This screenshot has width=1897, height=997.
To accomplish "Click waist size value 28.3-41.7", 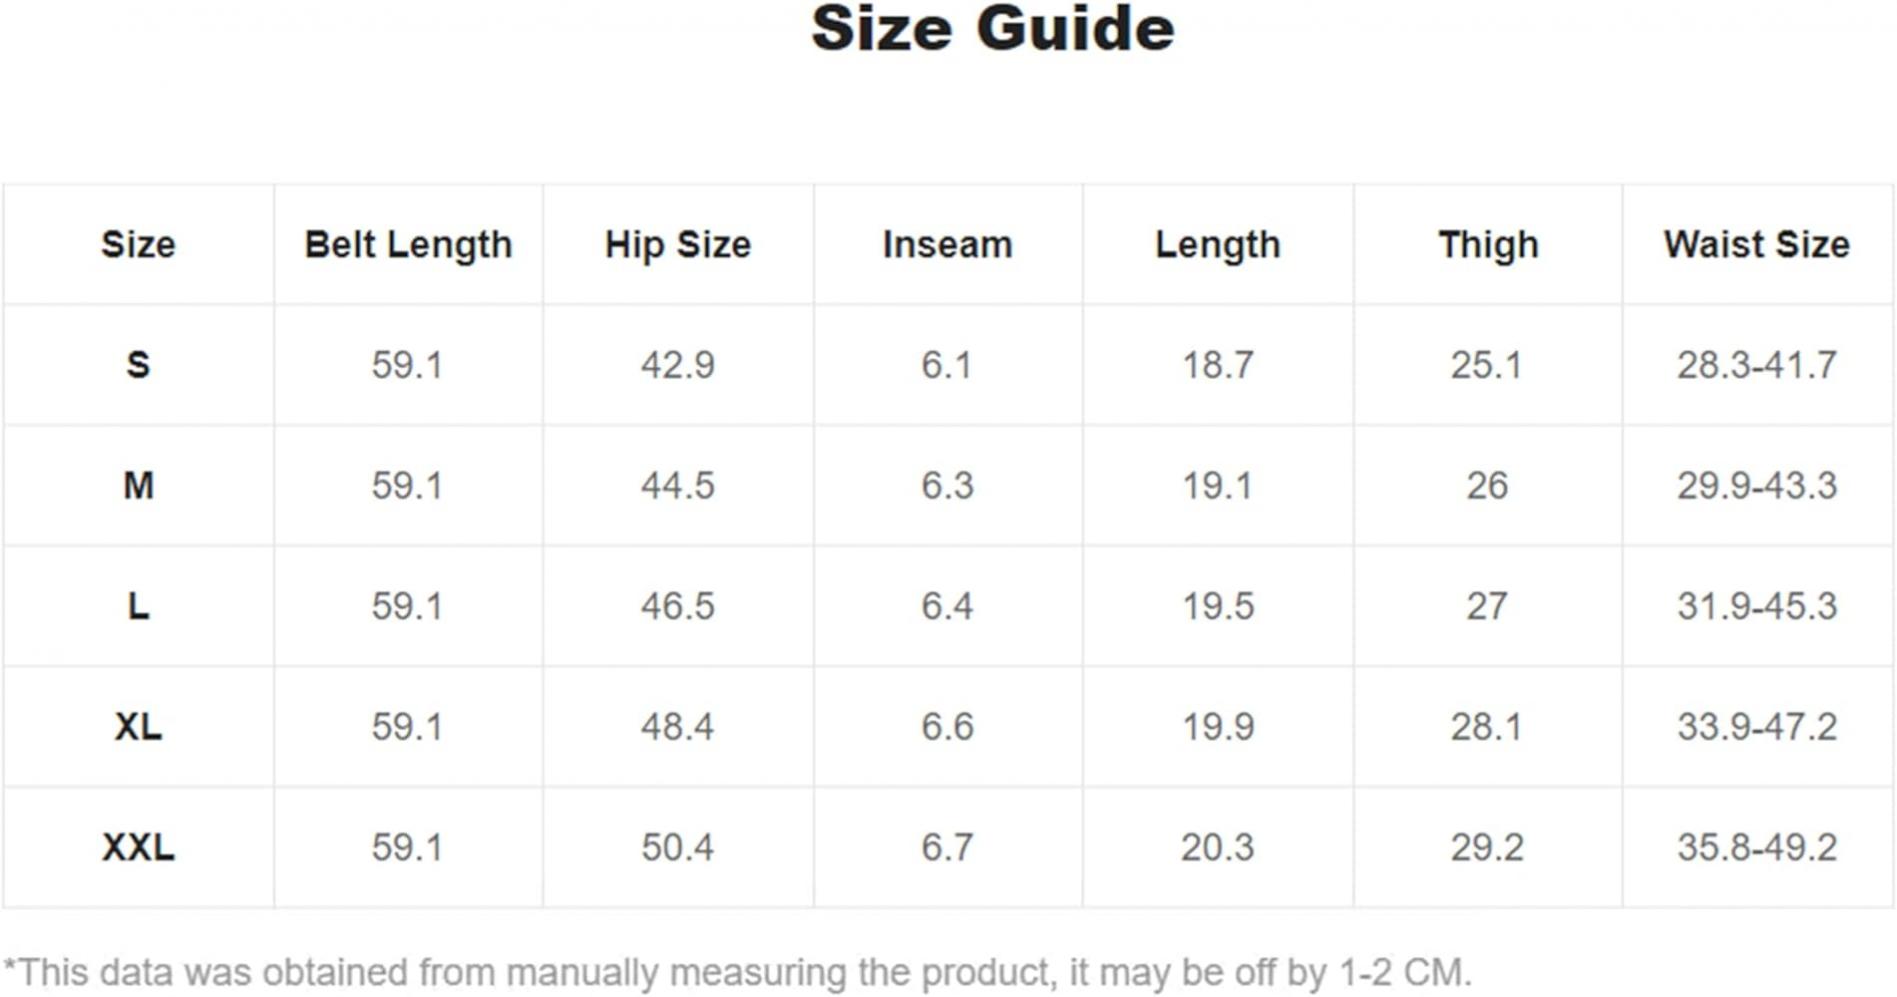I will (1757, 365).
